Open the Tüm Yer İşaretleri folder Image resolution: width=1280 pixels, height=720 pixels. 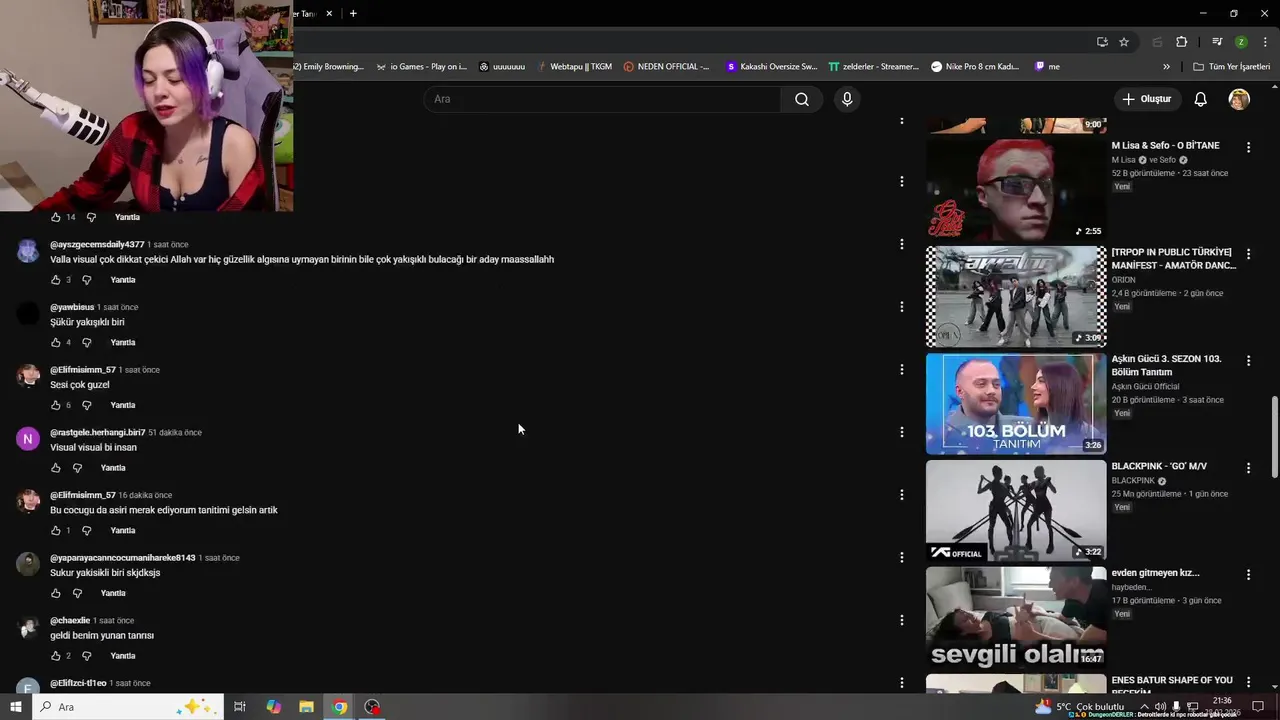(1231, 67)
